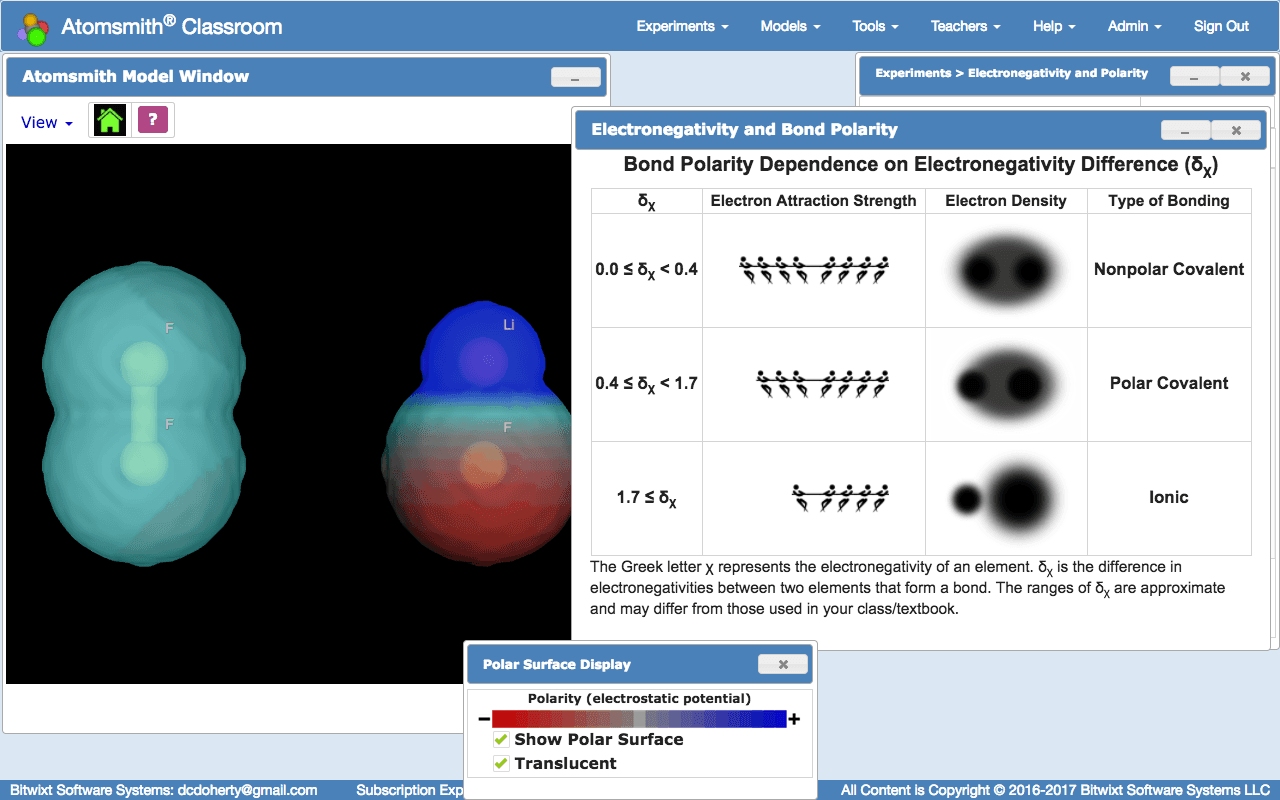Click the blue end of polarity color scale

pos(770,718)
